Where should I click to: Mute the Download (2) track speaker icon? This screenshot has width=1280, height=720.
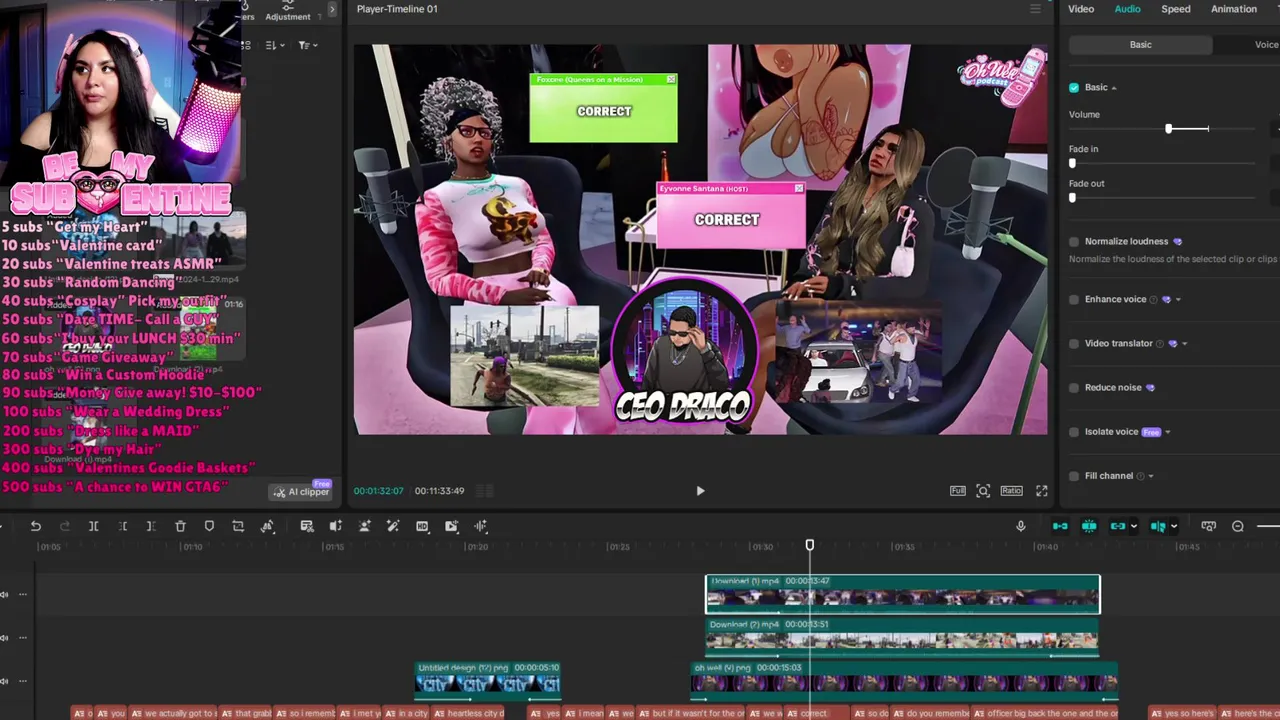4,637
